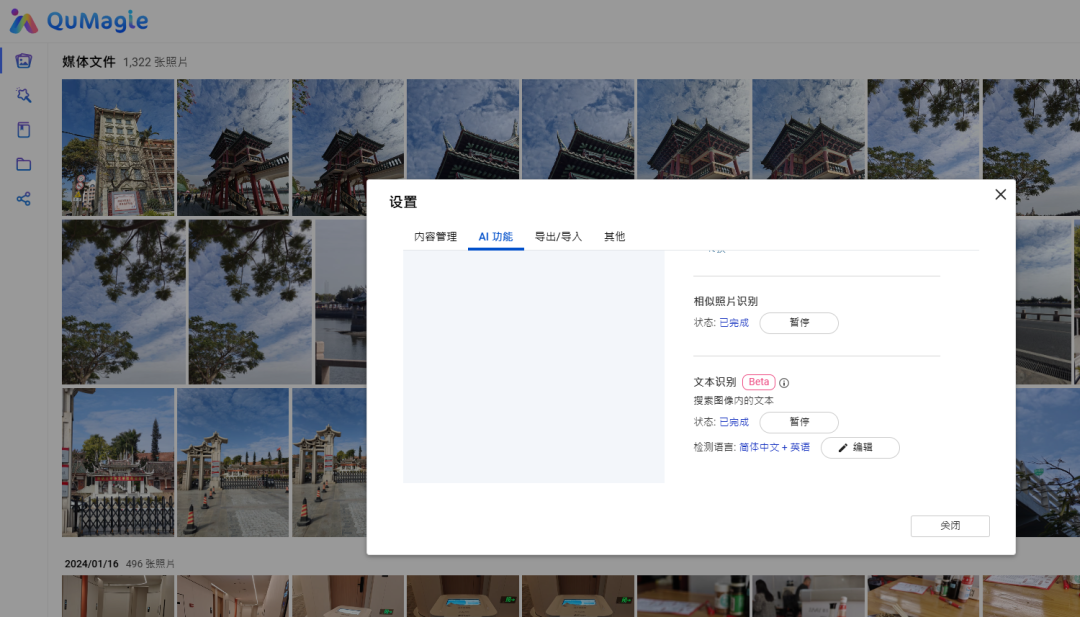Open the folders sidebar icon
The height and width of the screenshot is (617, 1080).
pyautogui.click(x=23, y=164)
